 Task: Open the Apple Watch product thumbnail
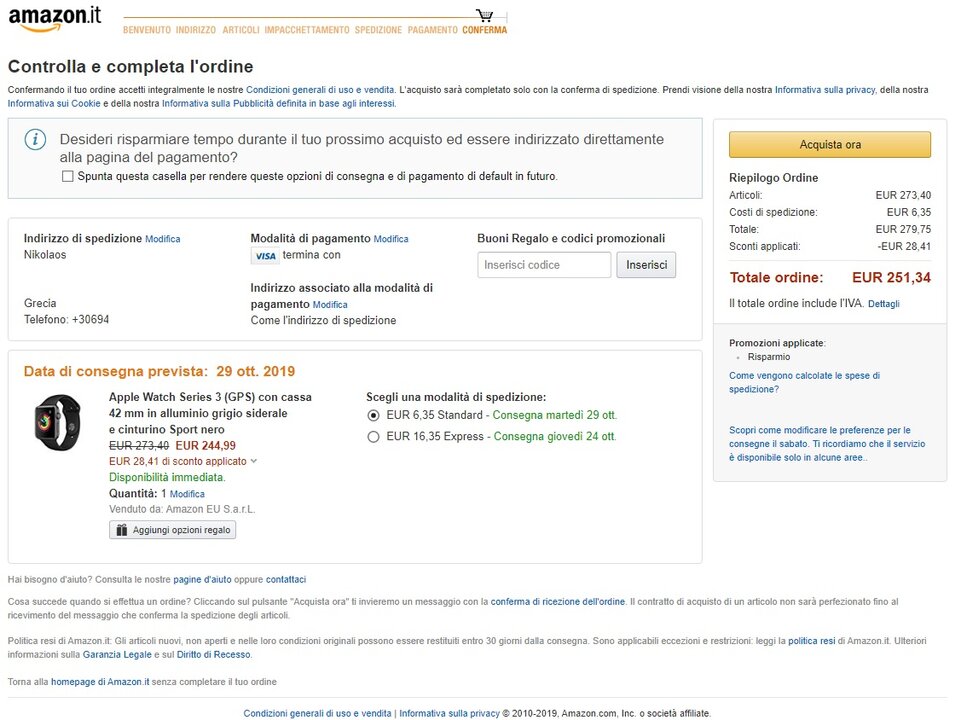(58, 422)
